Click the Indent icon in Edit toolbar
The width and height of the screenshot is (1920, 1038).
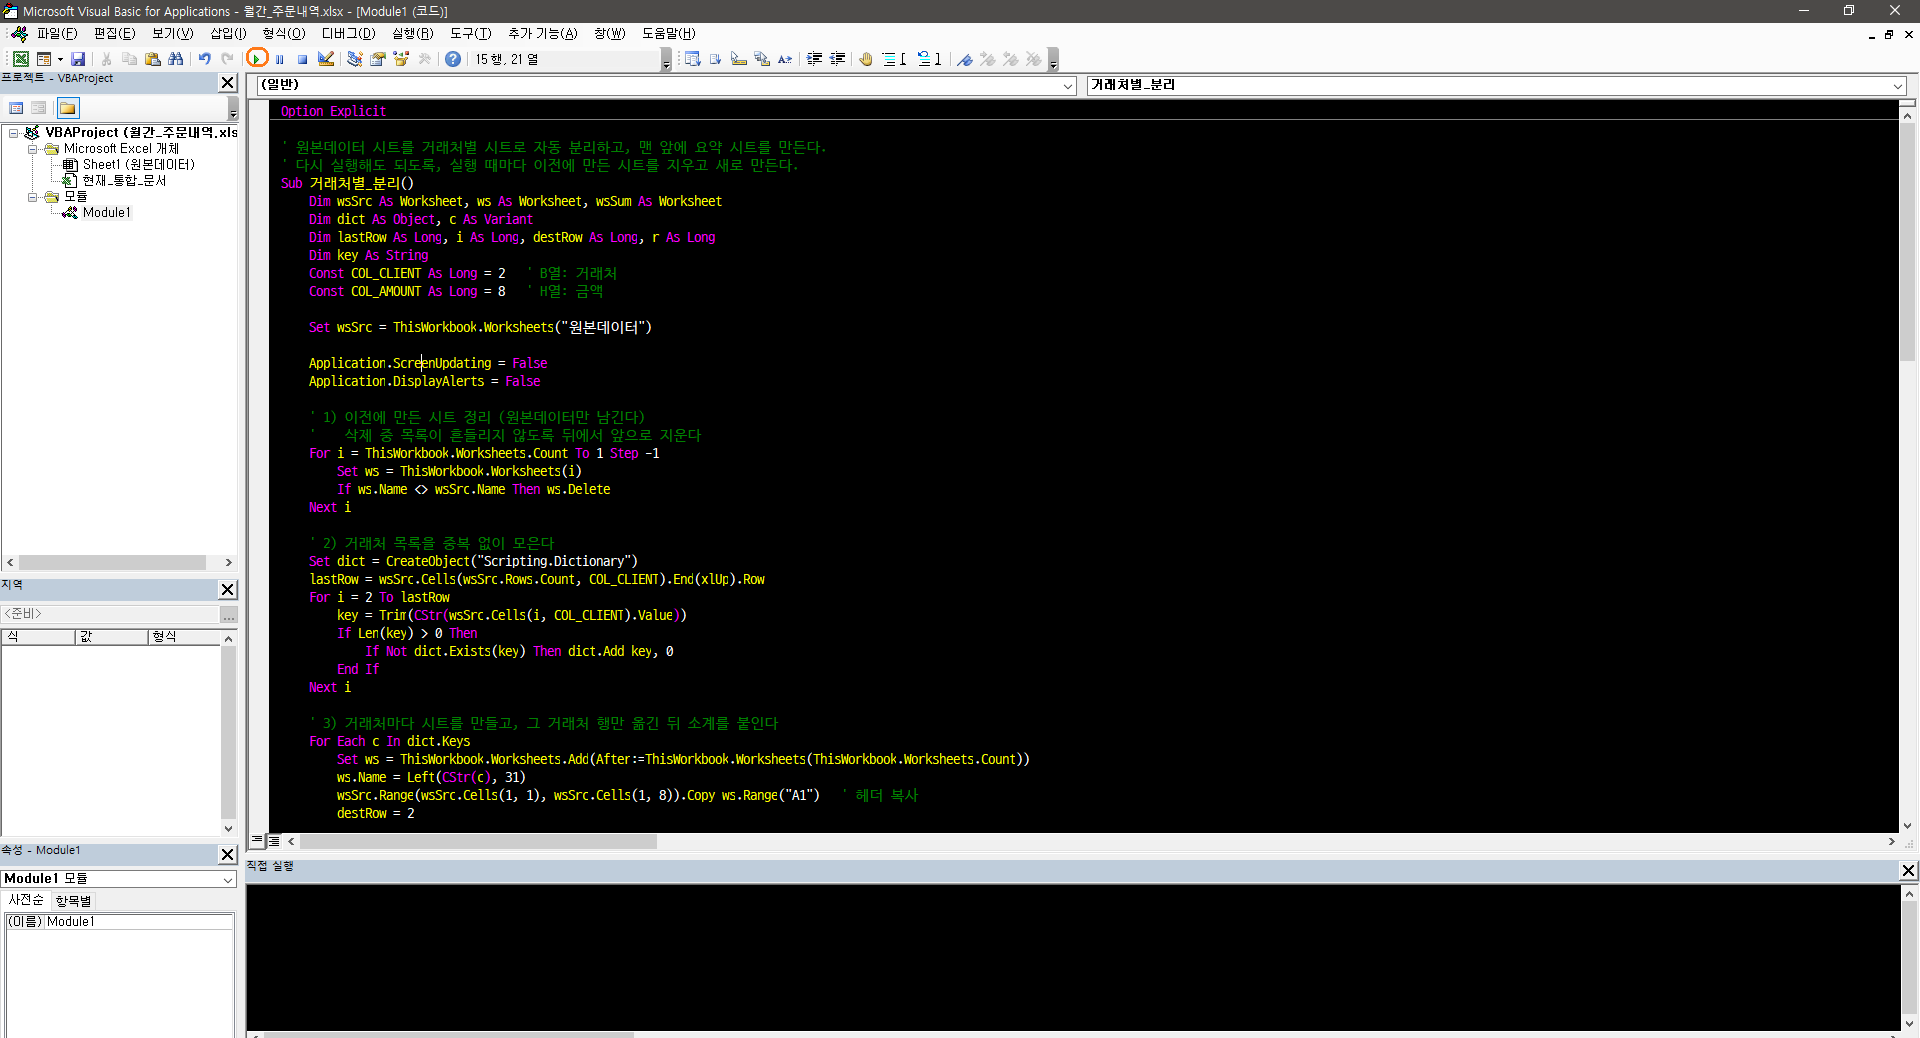pyautogui.click(x=815, y=59)
